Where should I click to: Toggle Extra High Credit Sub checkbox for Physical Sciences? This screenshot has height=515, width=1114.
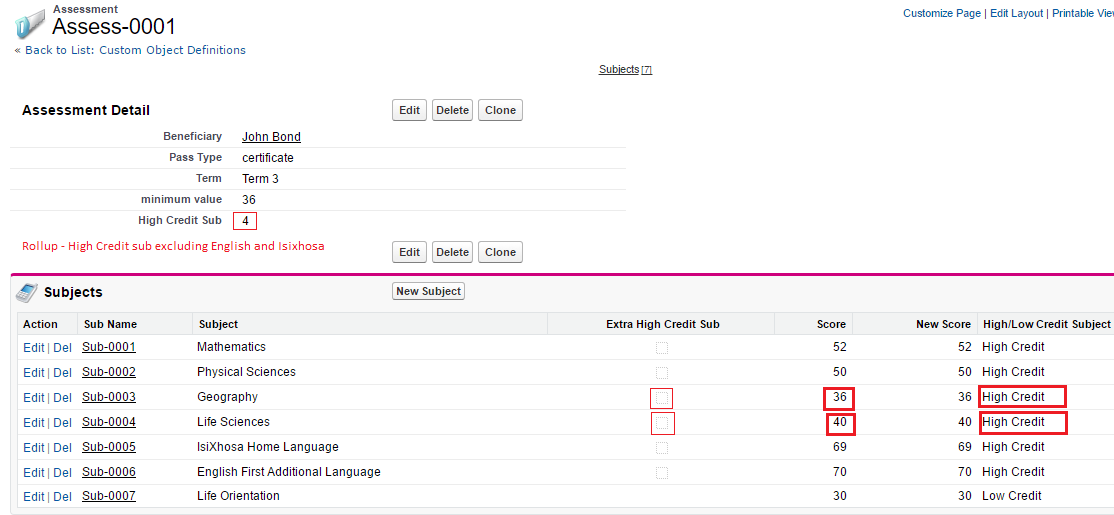tap(661, 372)
